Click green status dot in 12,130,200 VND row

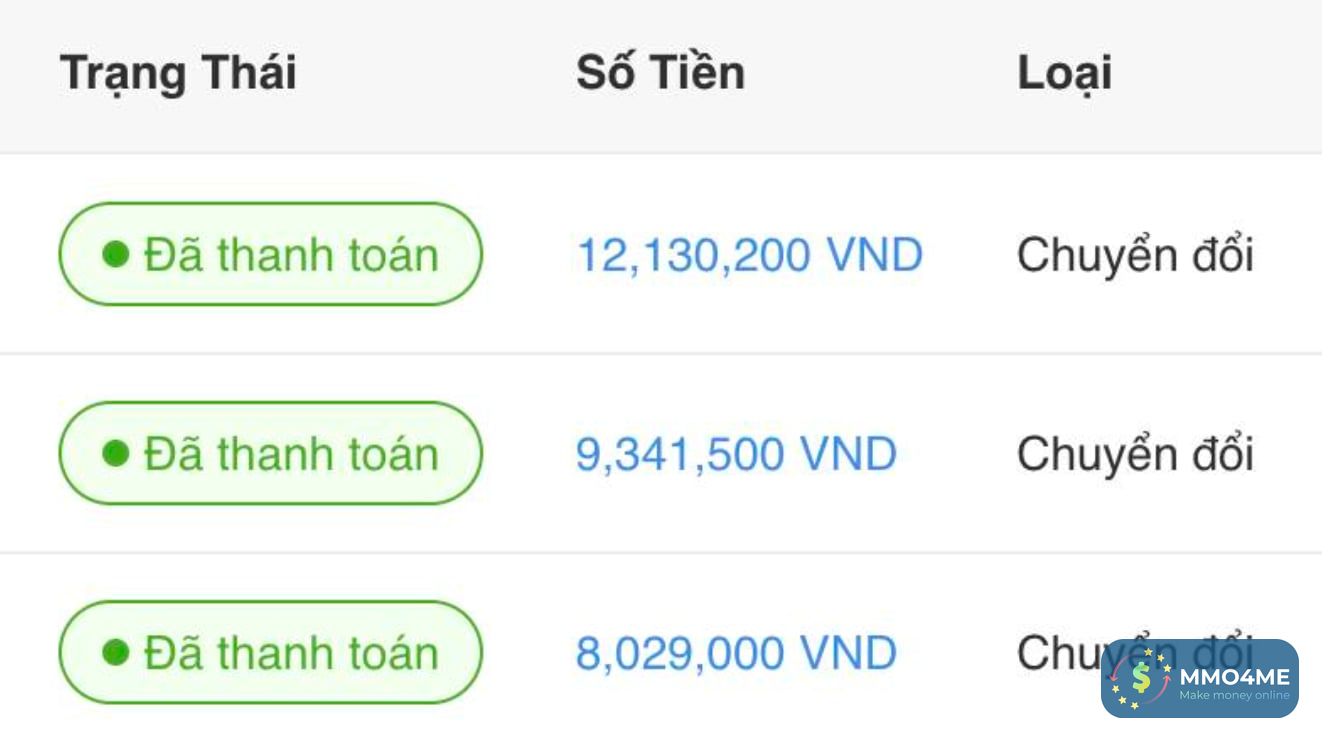pyautogui.click(x=116, y=254)
